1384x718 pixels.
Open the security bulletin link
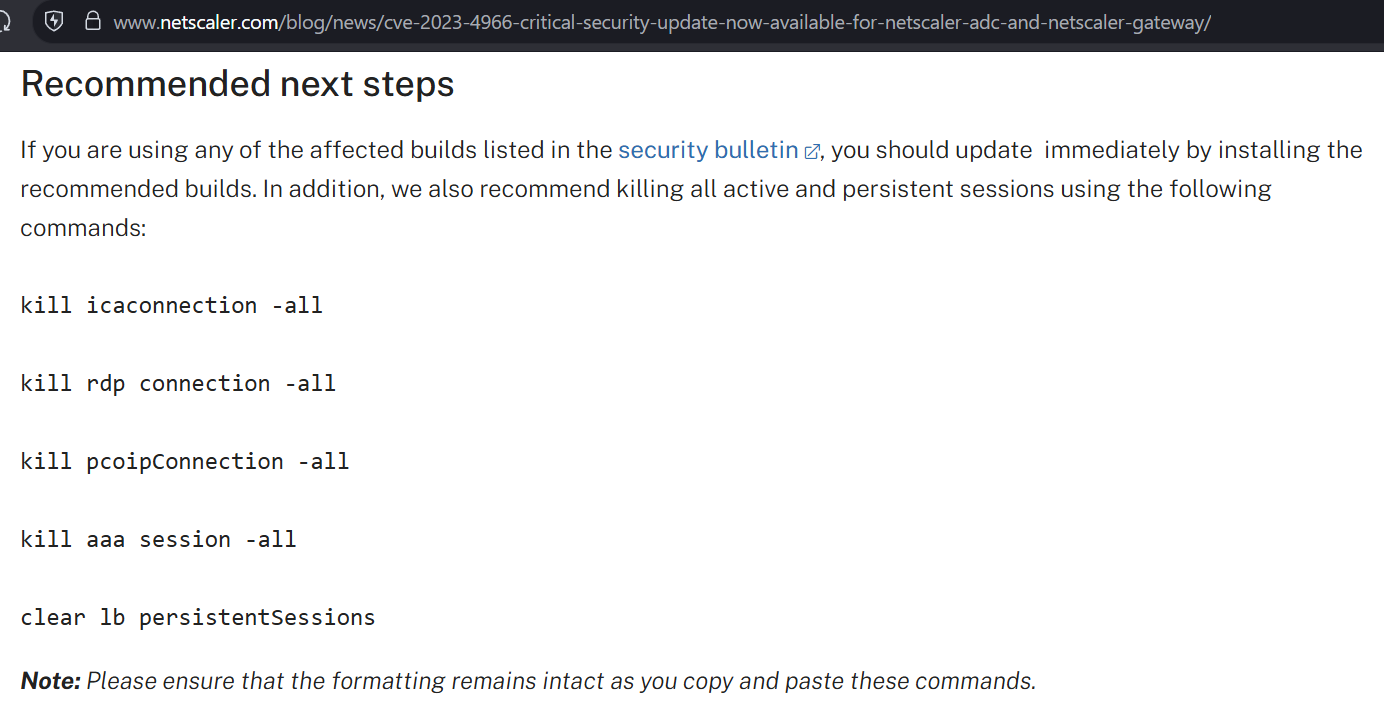coord(708,150)
